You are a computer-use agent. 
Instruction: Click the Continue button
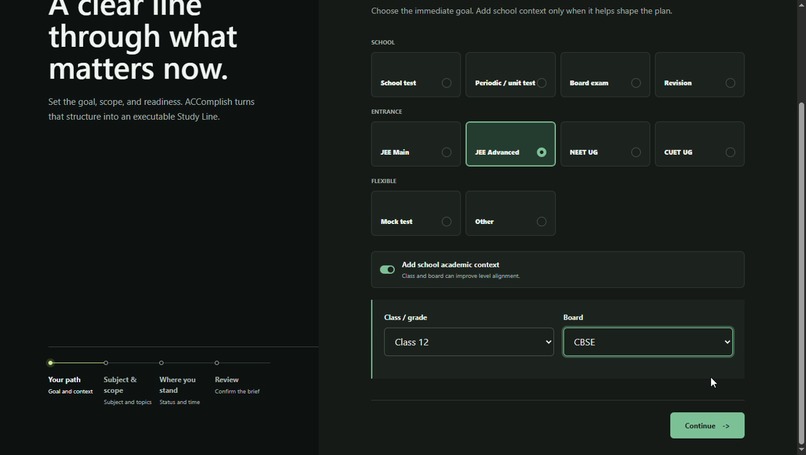tap(707, 425)
